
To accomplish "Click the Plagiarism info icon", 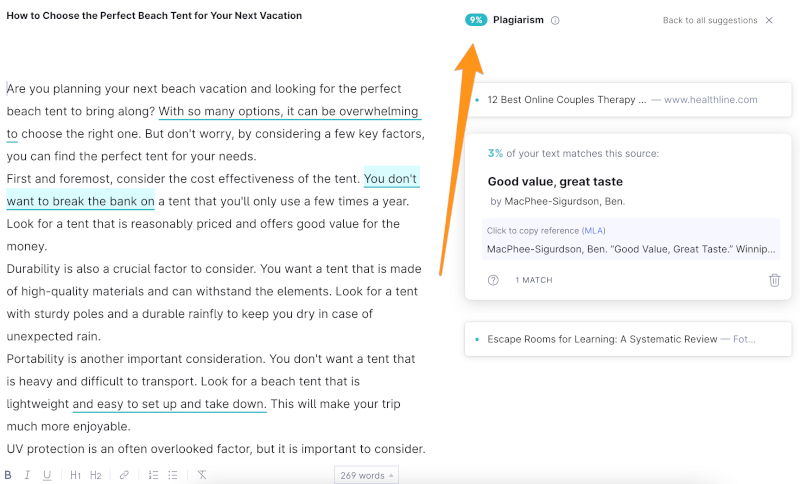I will [555, 20].
